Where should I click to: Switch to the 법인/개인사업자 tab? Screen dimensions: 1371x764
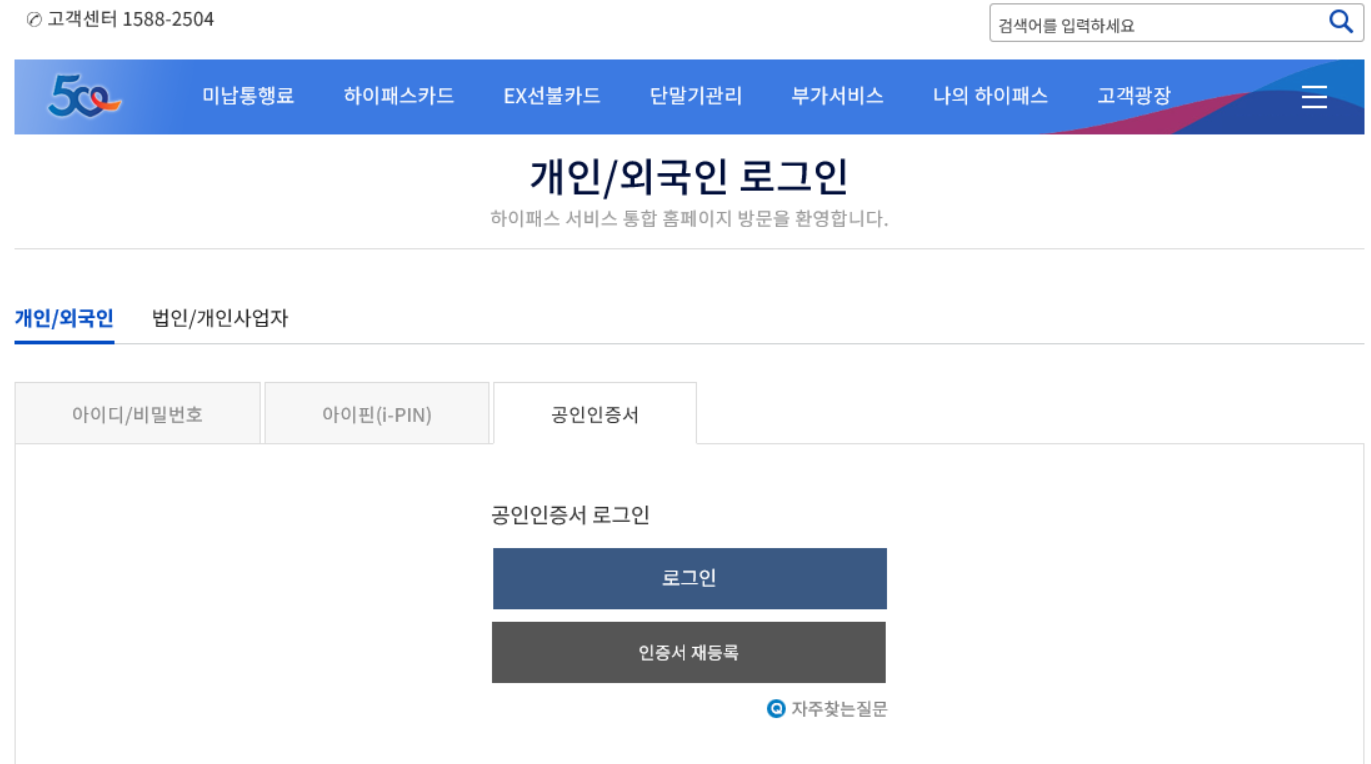coord(220,319)
